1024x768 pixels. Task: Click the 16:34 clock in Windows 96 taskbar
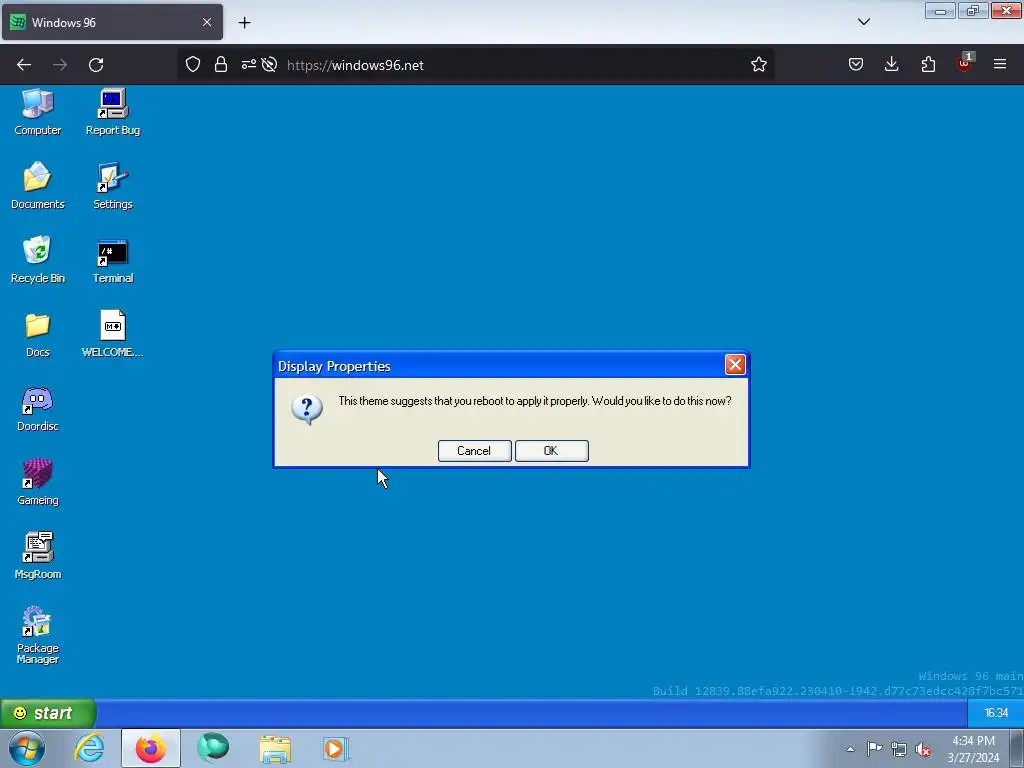point(995,713)
